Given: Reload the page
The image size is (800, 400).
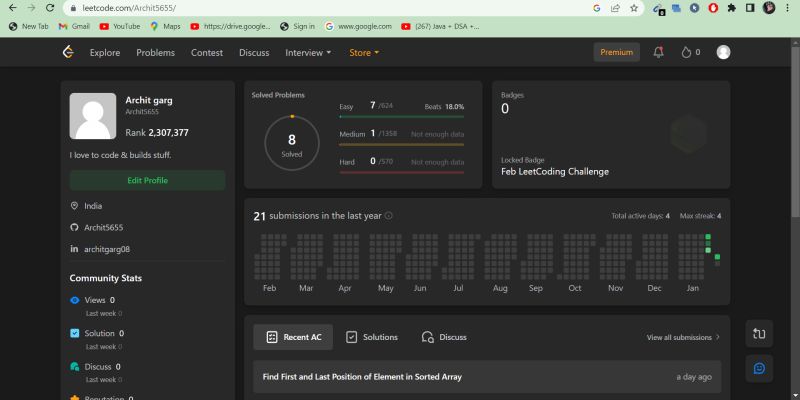Looking at the screenshot, I should pyautogui.click(x=50, y=8).
